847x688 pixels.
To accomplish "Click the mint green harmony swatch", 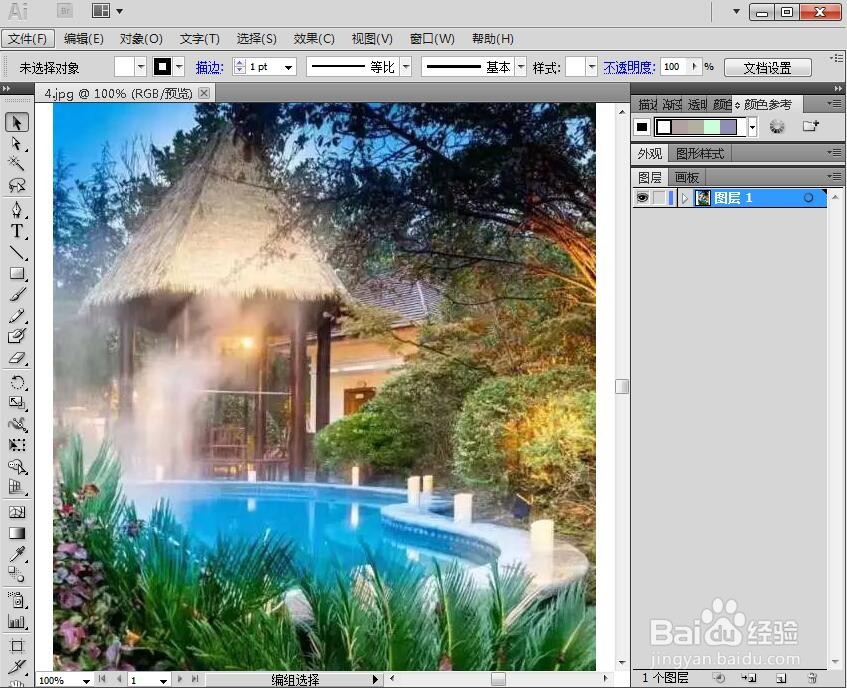I will (x=712, y=127).
